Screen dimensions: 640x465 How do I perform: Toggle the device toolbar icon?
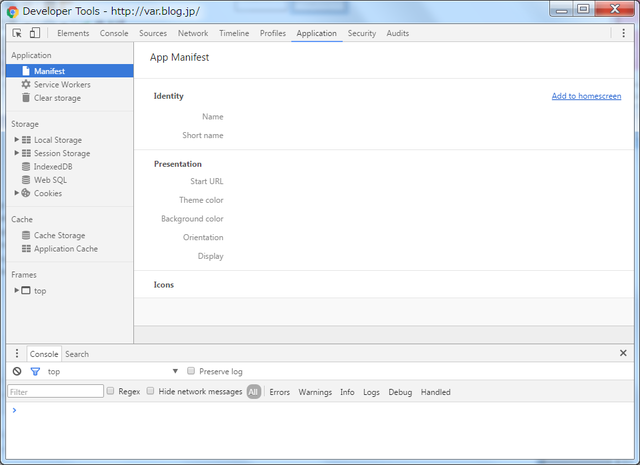pos(35,33)
